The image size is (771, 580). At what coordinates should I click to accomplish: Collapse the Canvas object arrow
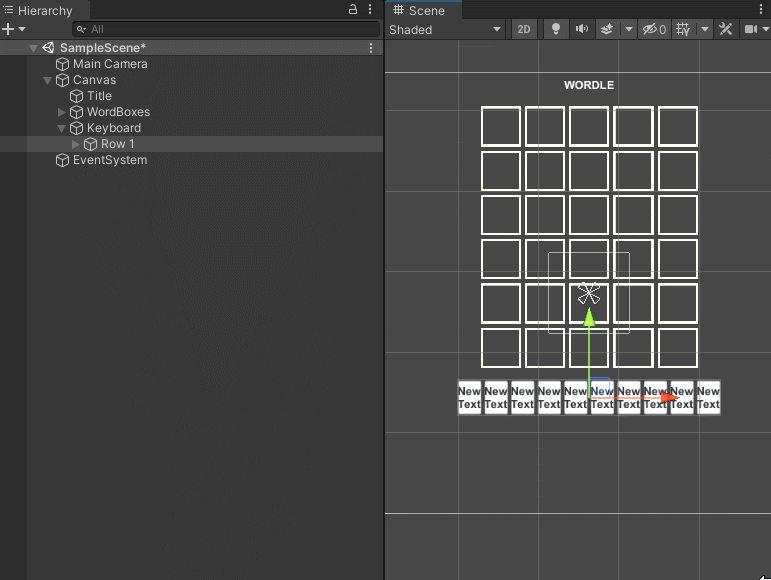point(48,80)
